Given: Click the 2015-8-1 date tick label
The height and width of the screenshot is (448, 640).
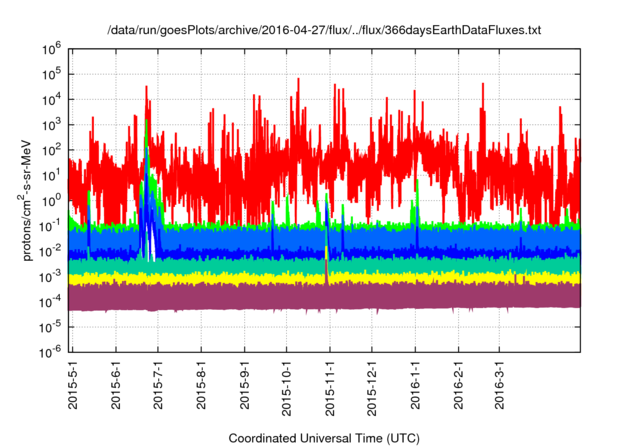Looking at the screenshot, I should 201,385.
